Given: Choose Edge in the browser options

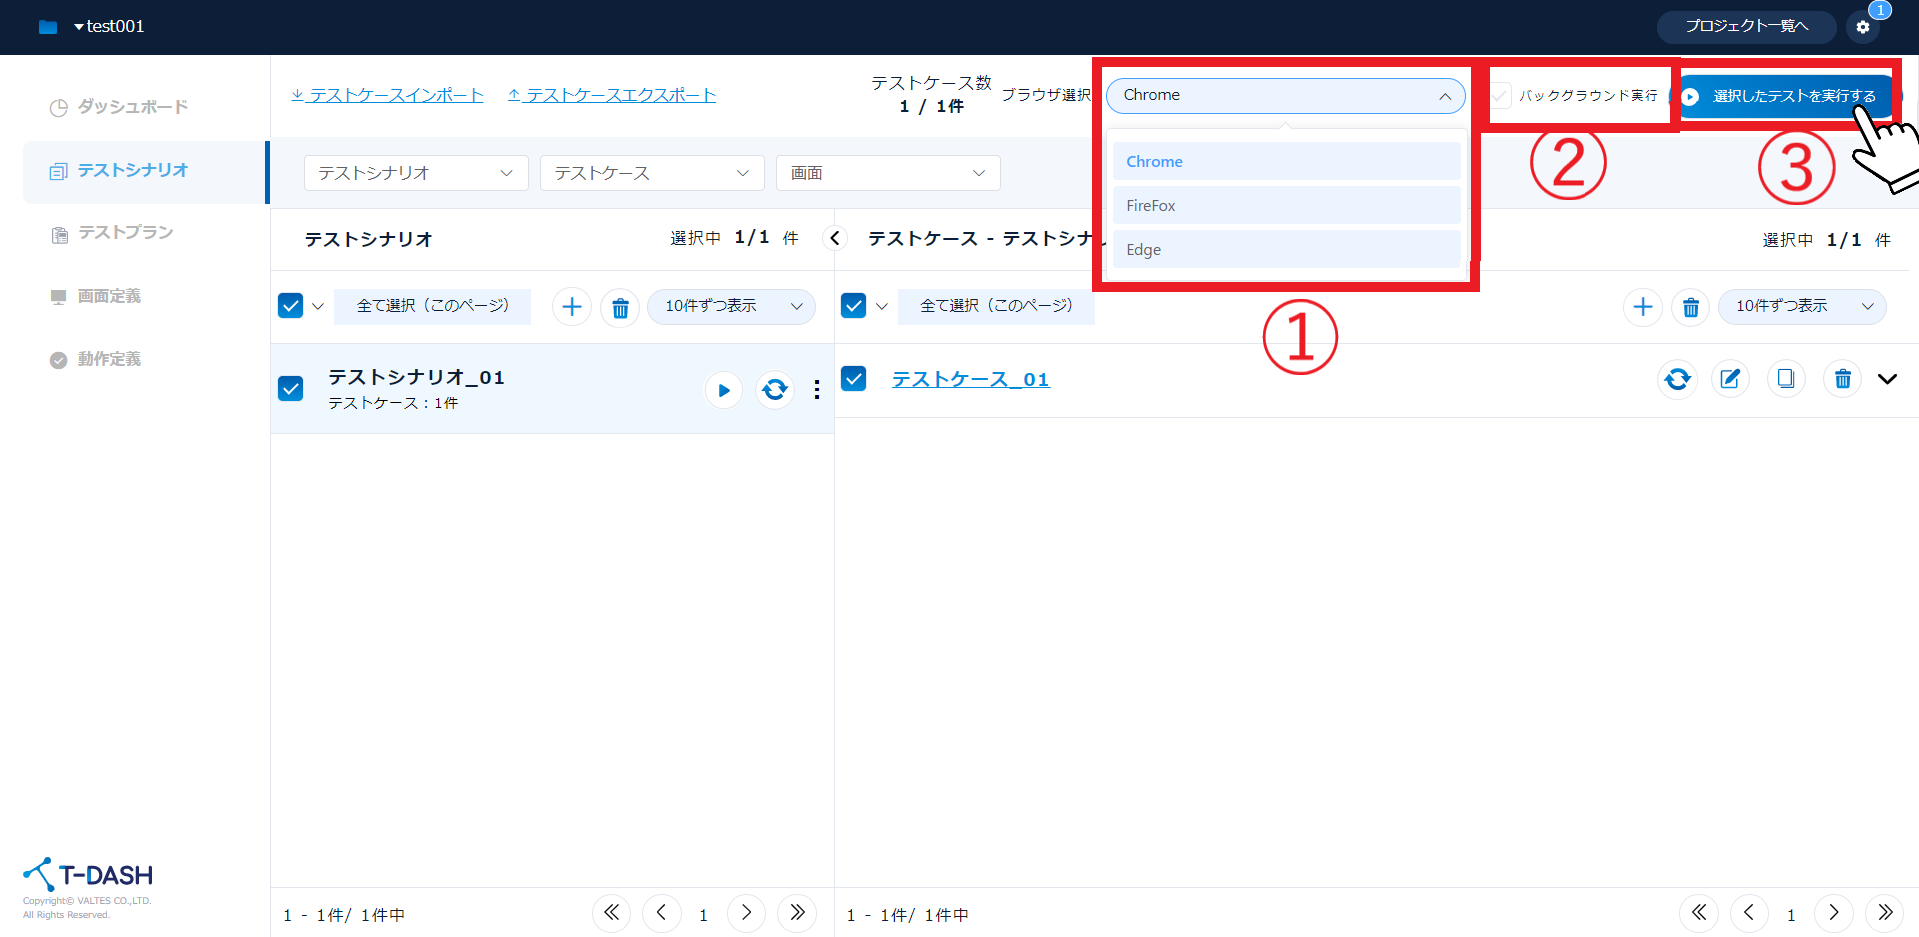Looking at the screenshot, I should pyautogui.click(x=1286, y=250).
